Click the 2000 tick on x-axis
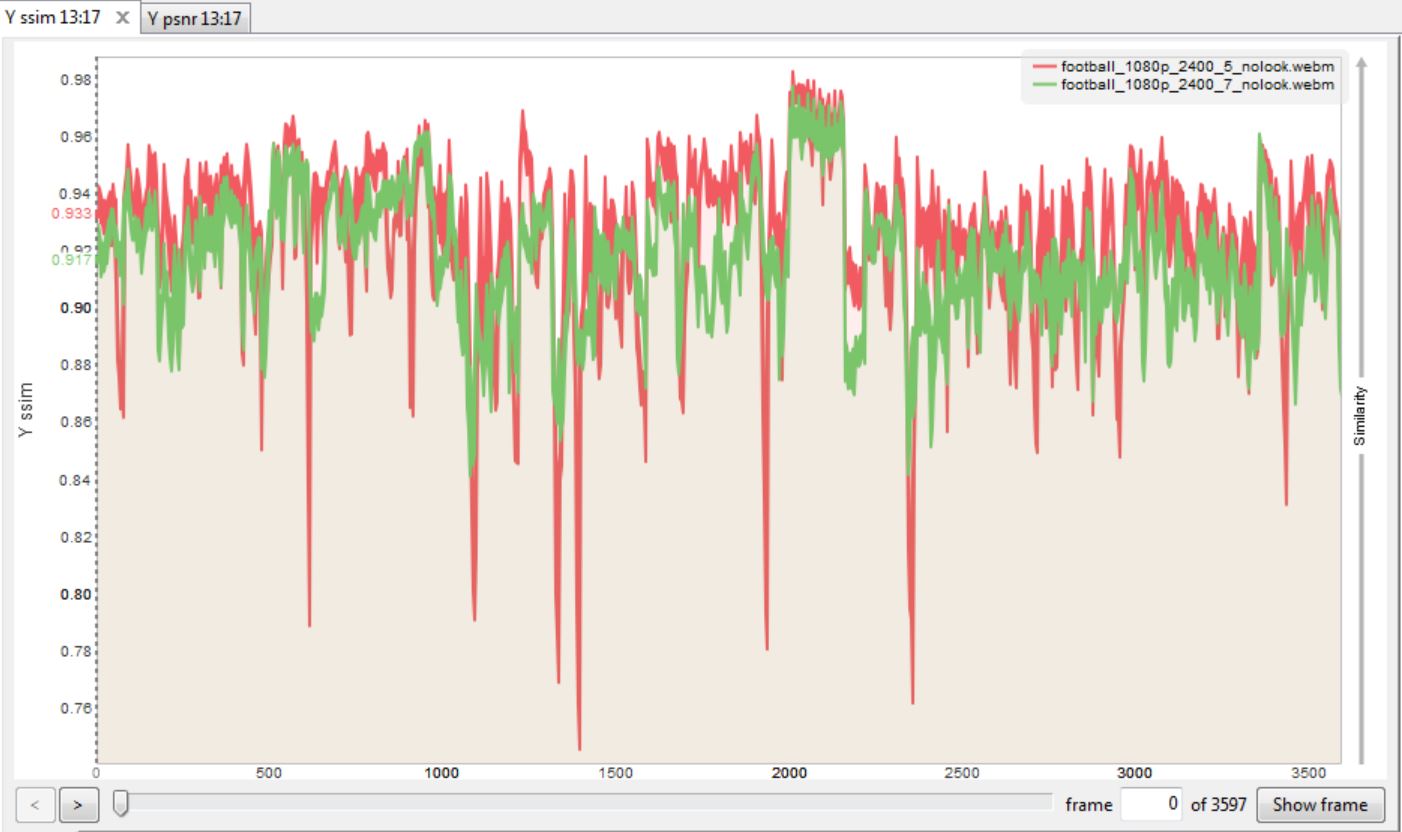 (x=788, y=773)
